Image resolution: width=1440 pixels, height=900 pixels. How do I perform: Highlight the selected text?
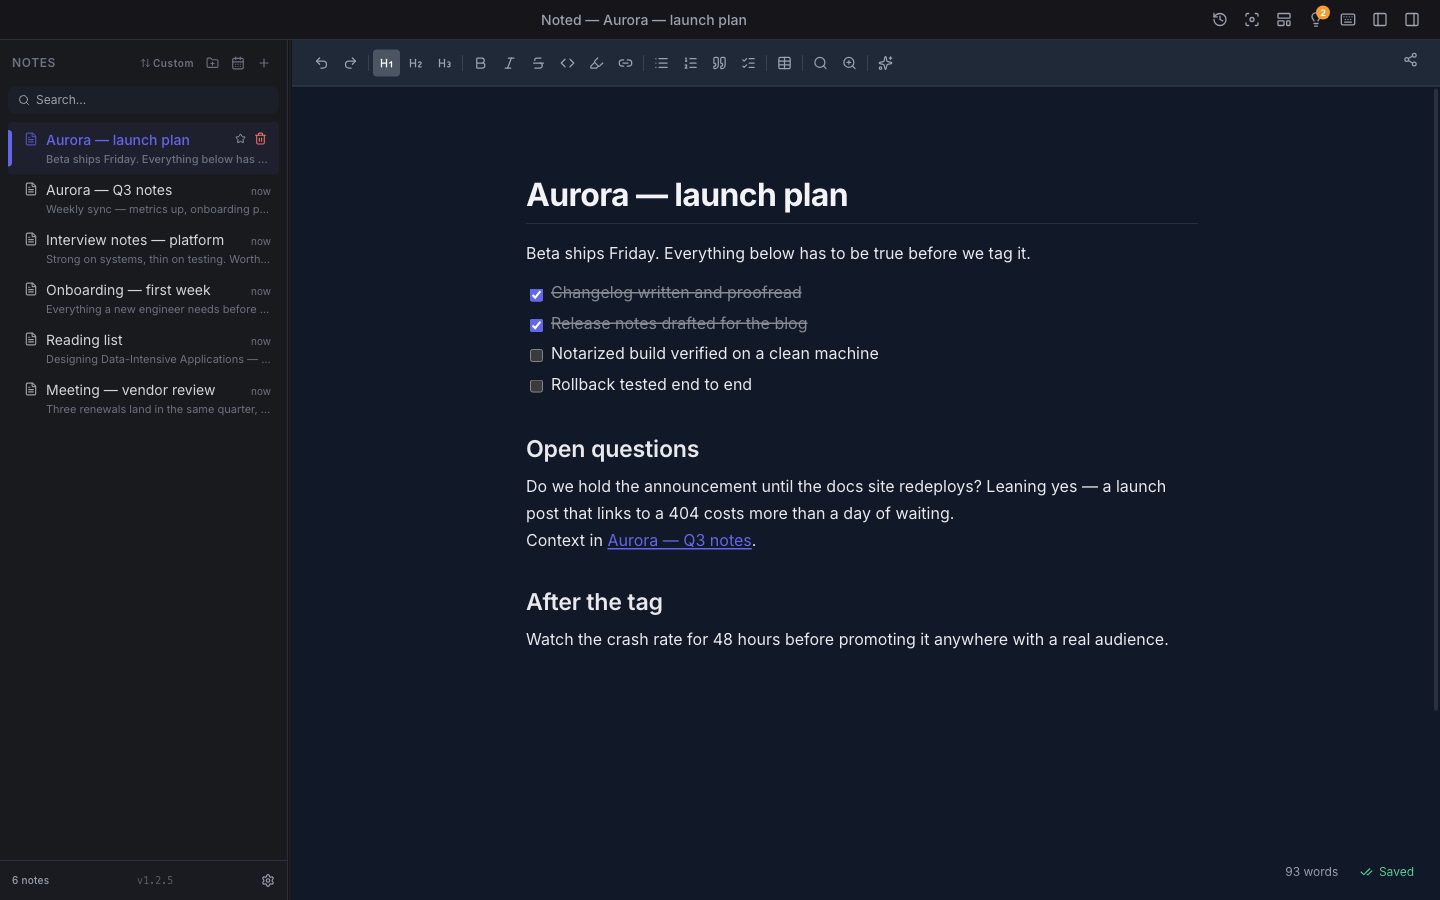tap(596, 63)
